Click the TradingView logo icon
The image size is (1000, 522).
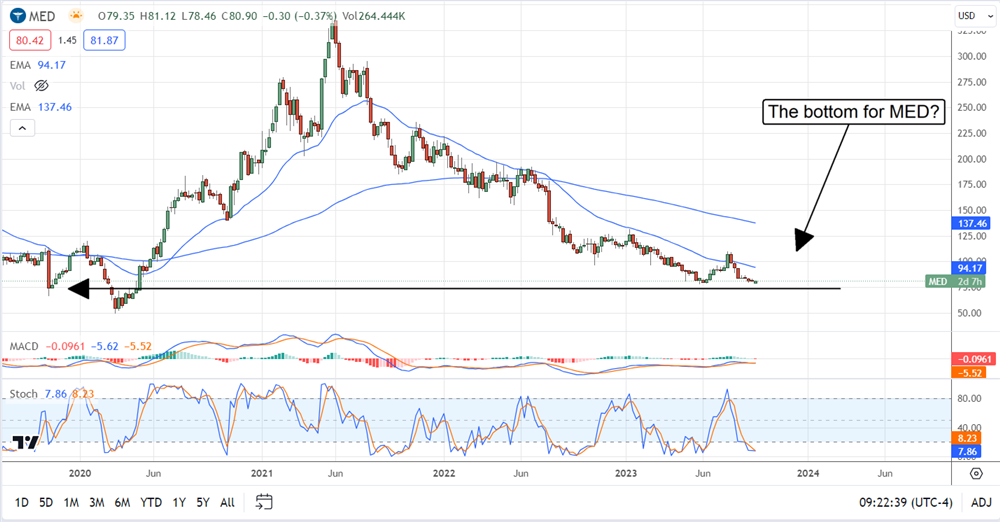coord(25,443)
